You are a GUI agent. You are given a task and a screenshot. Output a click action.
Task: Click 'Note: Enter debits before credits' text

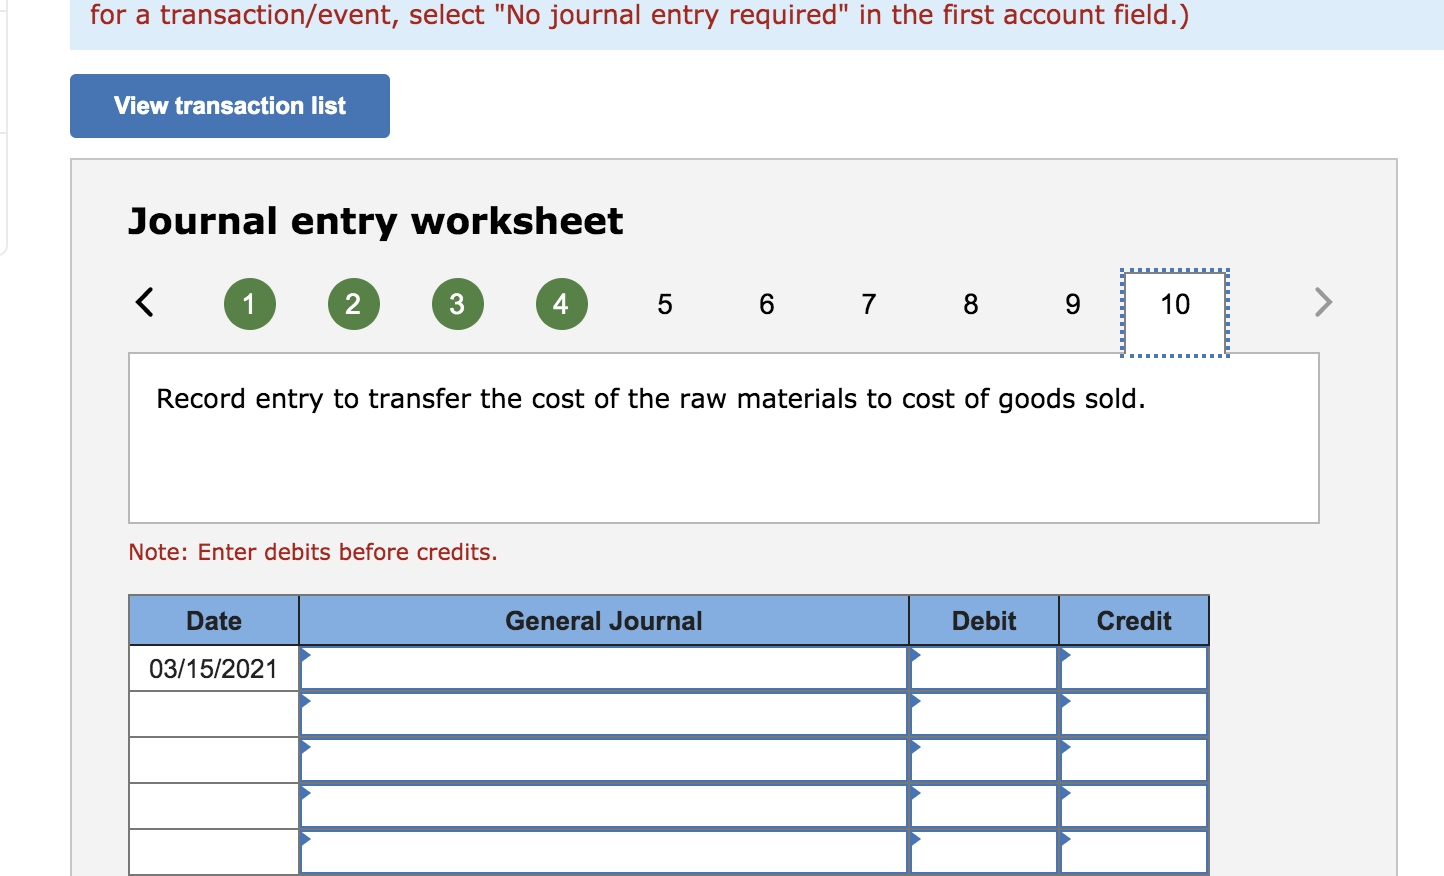point(313,552)
